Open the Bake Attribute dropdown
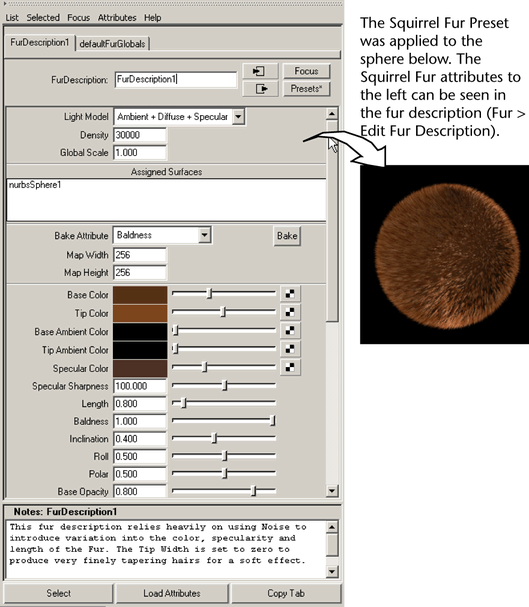Screen dimensions: 529x607 click(x=204, y=235)
